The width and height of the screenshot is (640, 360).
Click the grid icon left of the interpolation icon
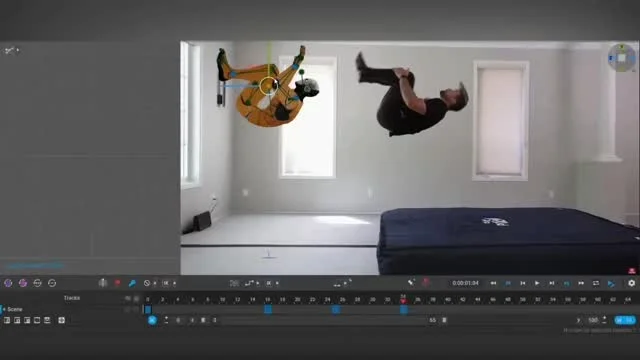tap(234, 283)
